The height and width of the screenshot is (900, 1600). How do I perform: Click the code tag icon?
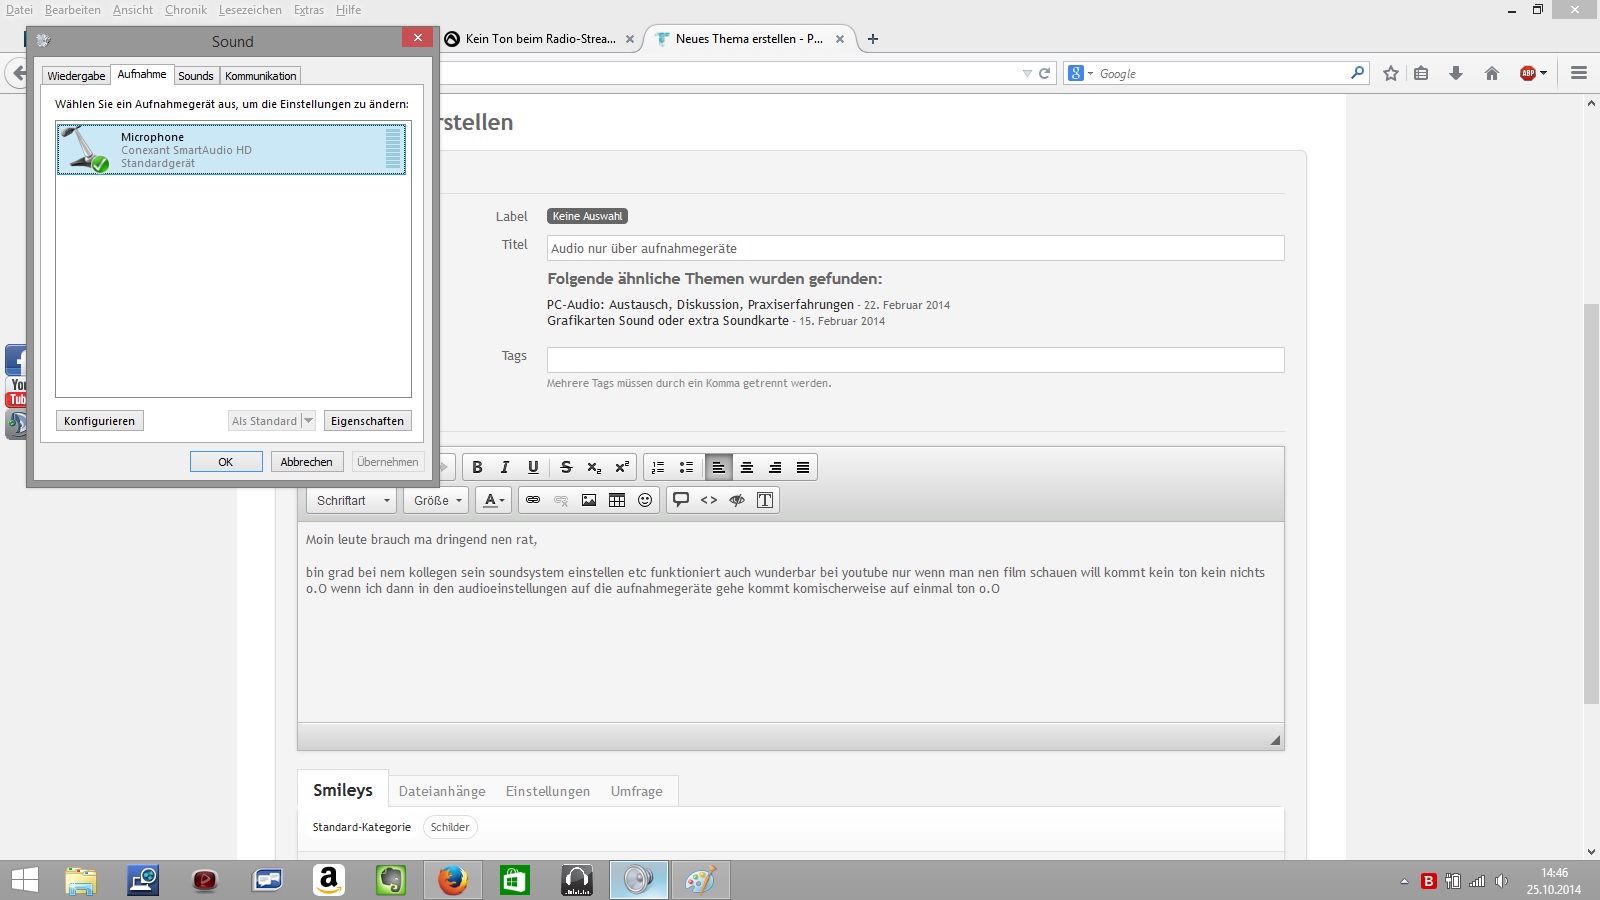tap(709, 500)
